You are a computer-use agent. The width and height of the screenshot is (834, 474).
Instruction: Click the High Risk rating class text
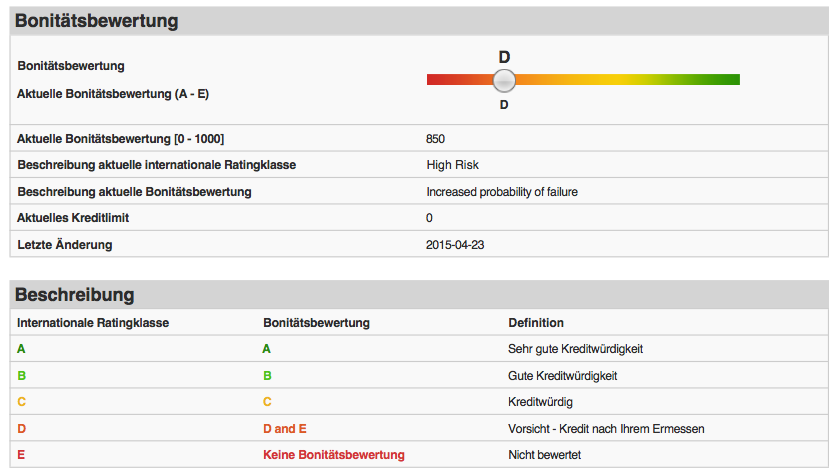[452, 165]
